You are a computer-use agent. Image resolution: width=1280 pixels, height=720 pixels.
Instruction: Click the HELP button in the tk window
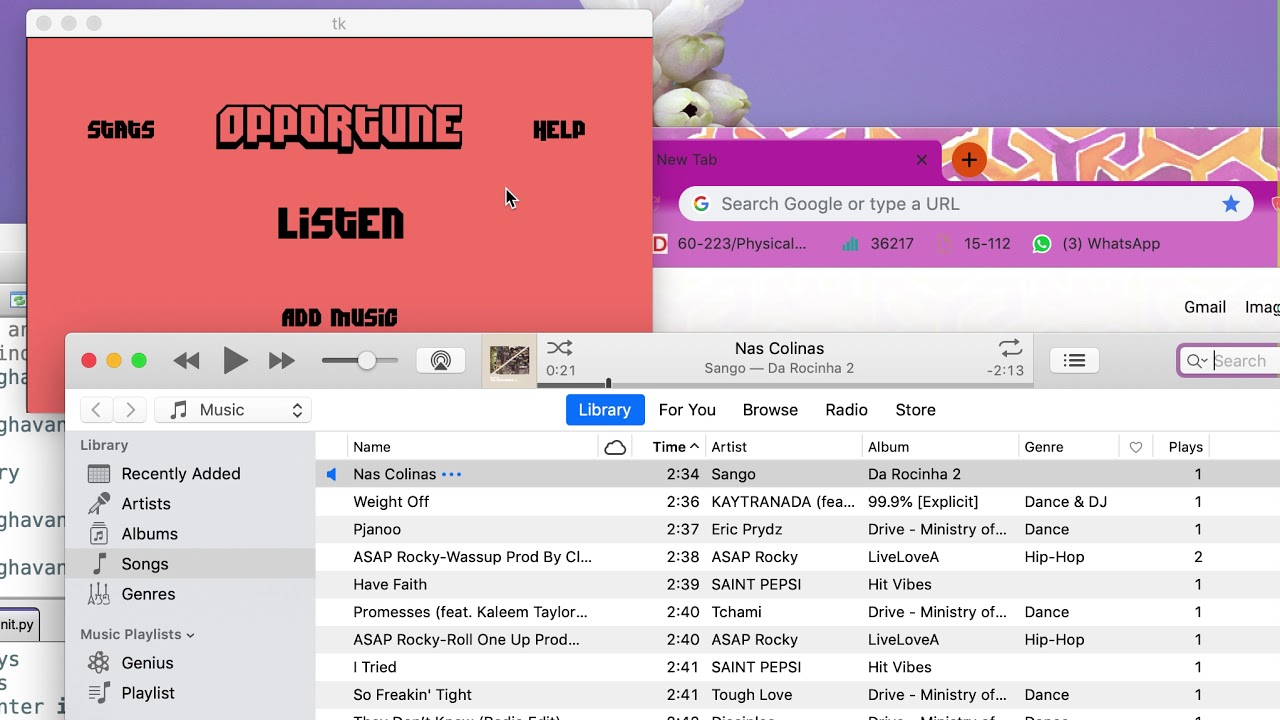(559, 130)
